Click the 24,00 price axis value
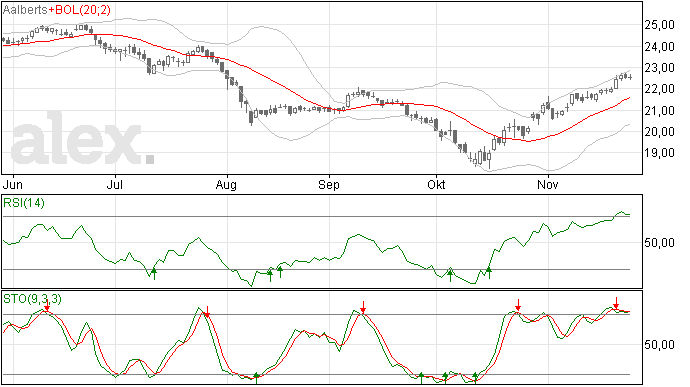Viewport: 690px width, 387px height. (x=659, y=47)
